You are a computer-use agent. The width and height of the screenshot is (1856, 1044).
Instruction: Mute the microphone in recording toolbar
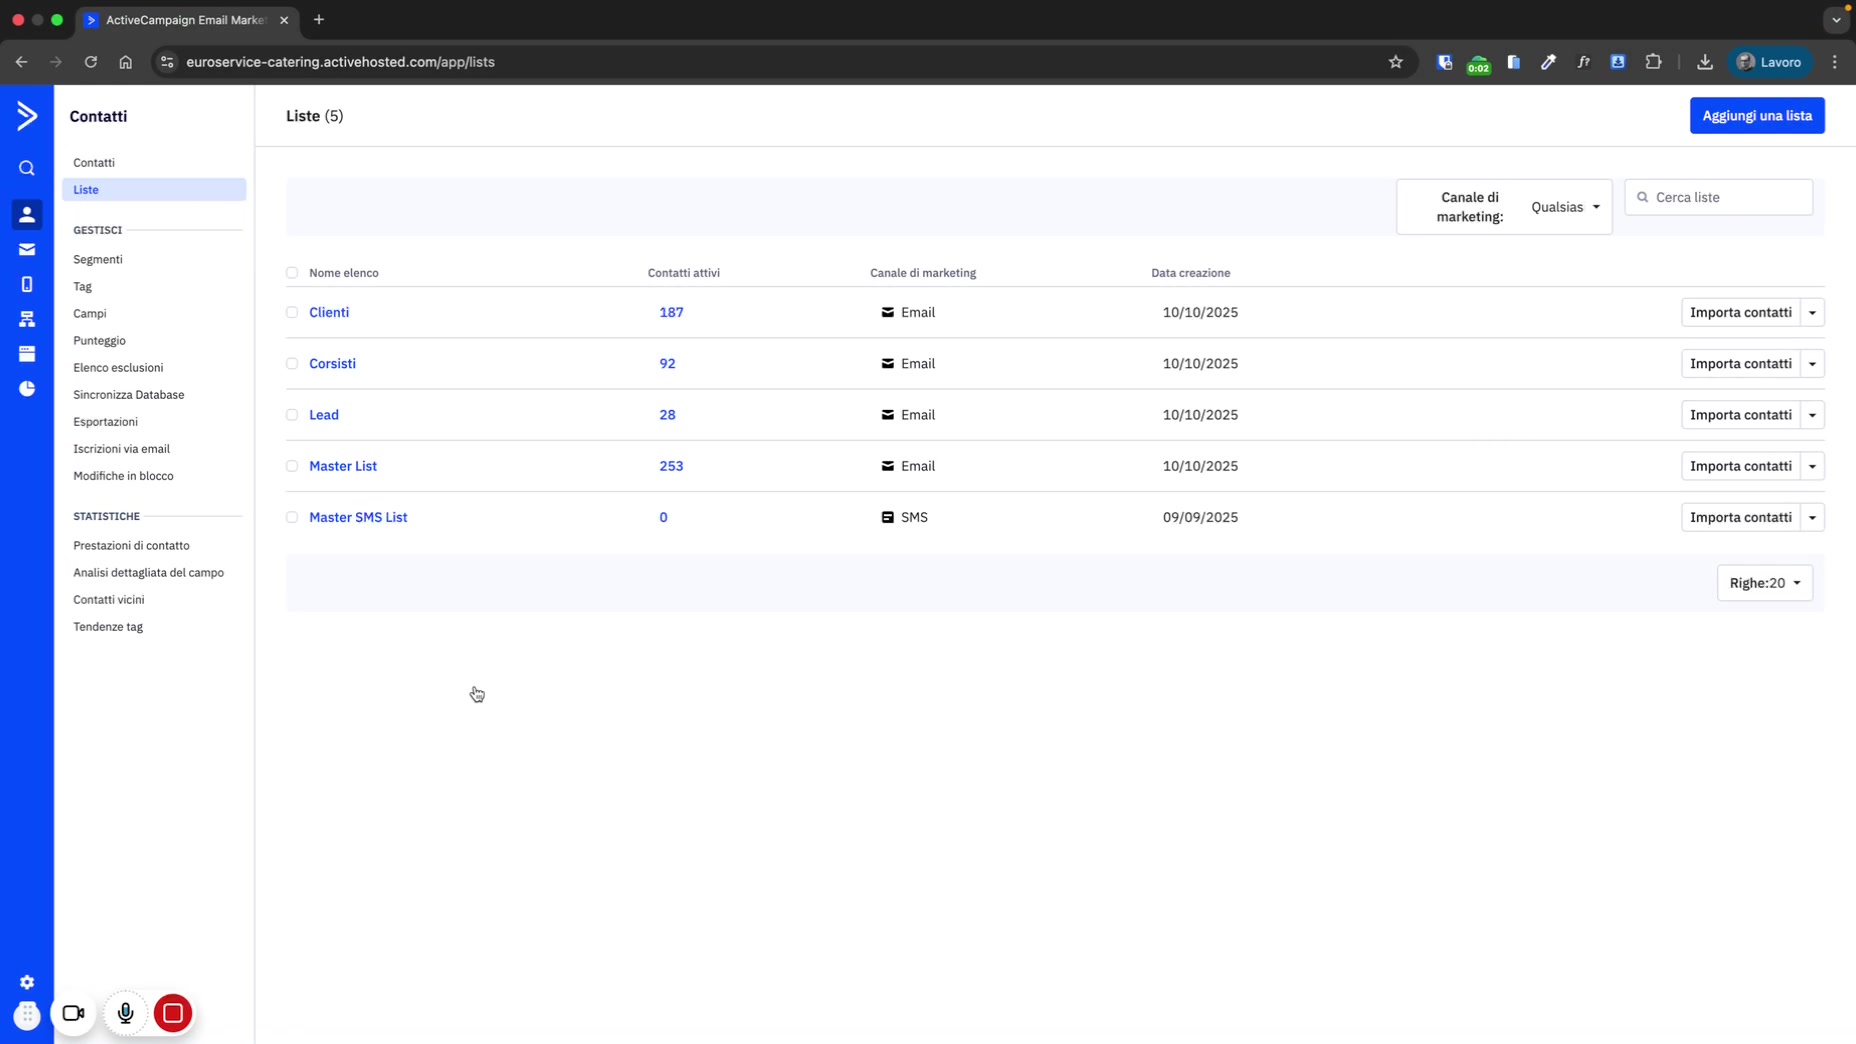click(x=125, y=1013)
